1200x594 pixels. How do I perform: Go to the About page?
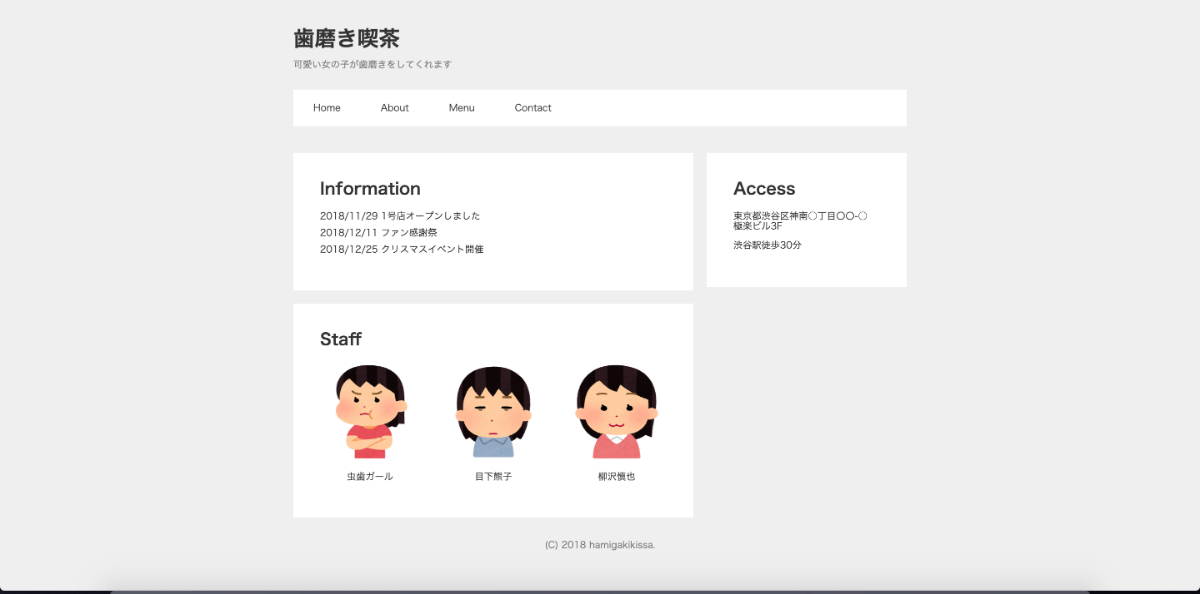click(394, 108)
